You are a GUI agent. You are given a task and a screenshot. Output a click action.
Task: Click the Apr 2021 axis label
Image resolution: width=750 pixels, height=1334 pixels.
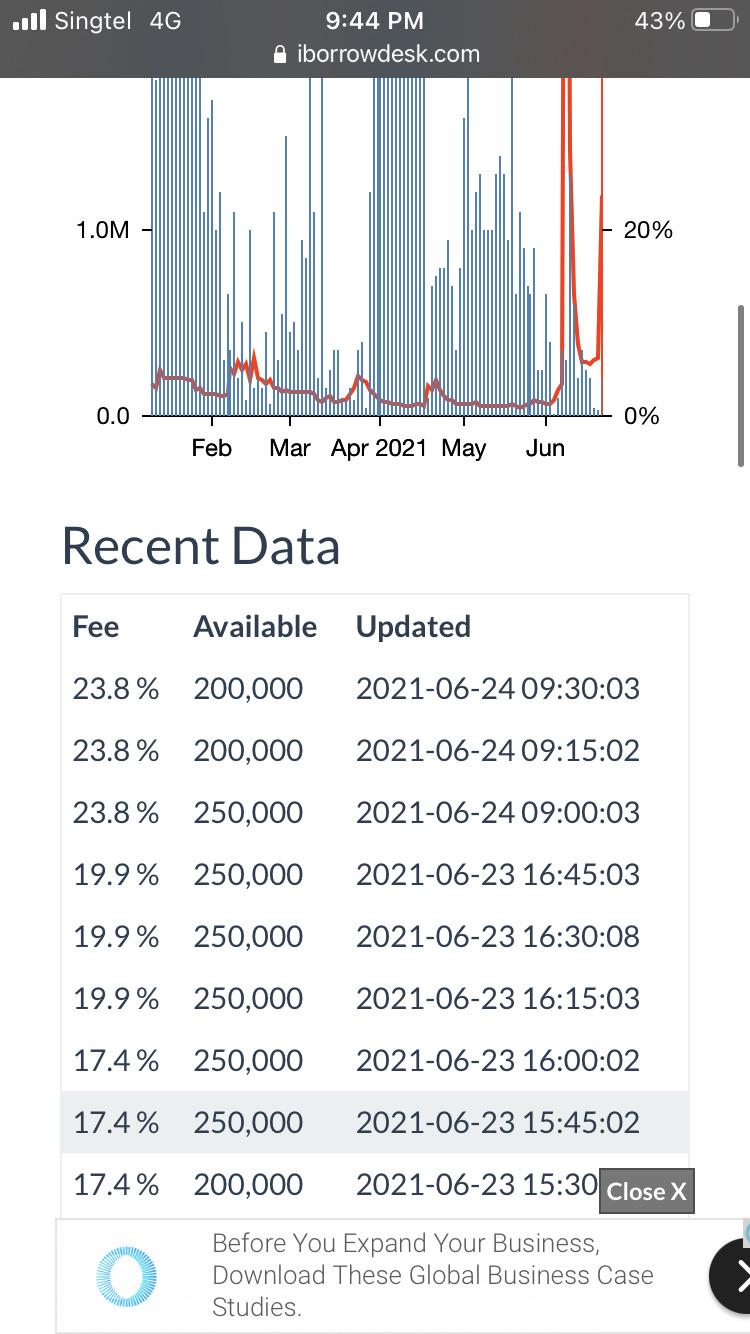click(379, 447)
